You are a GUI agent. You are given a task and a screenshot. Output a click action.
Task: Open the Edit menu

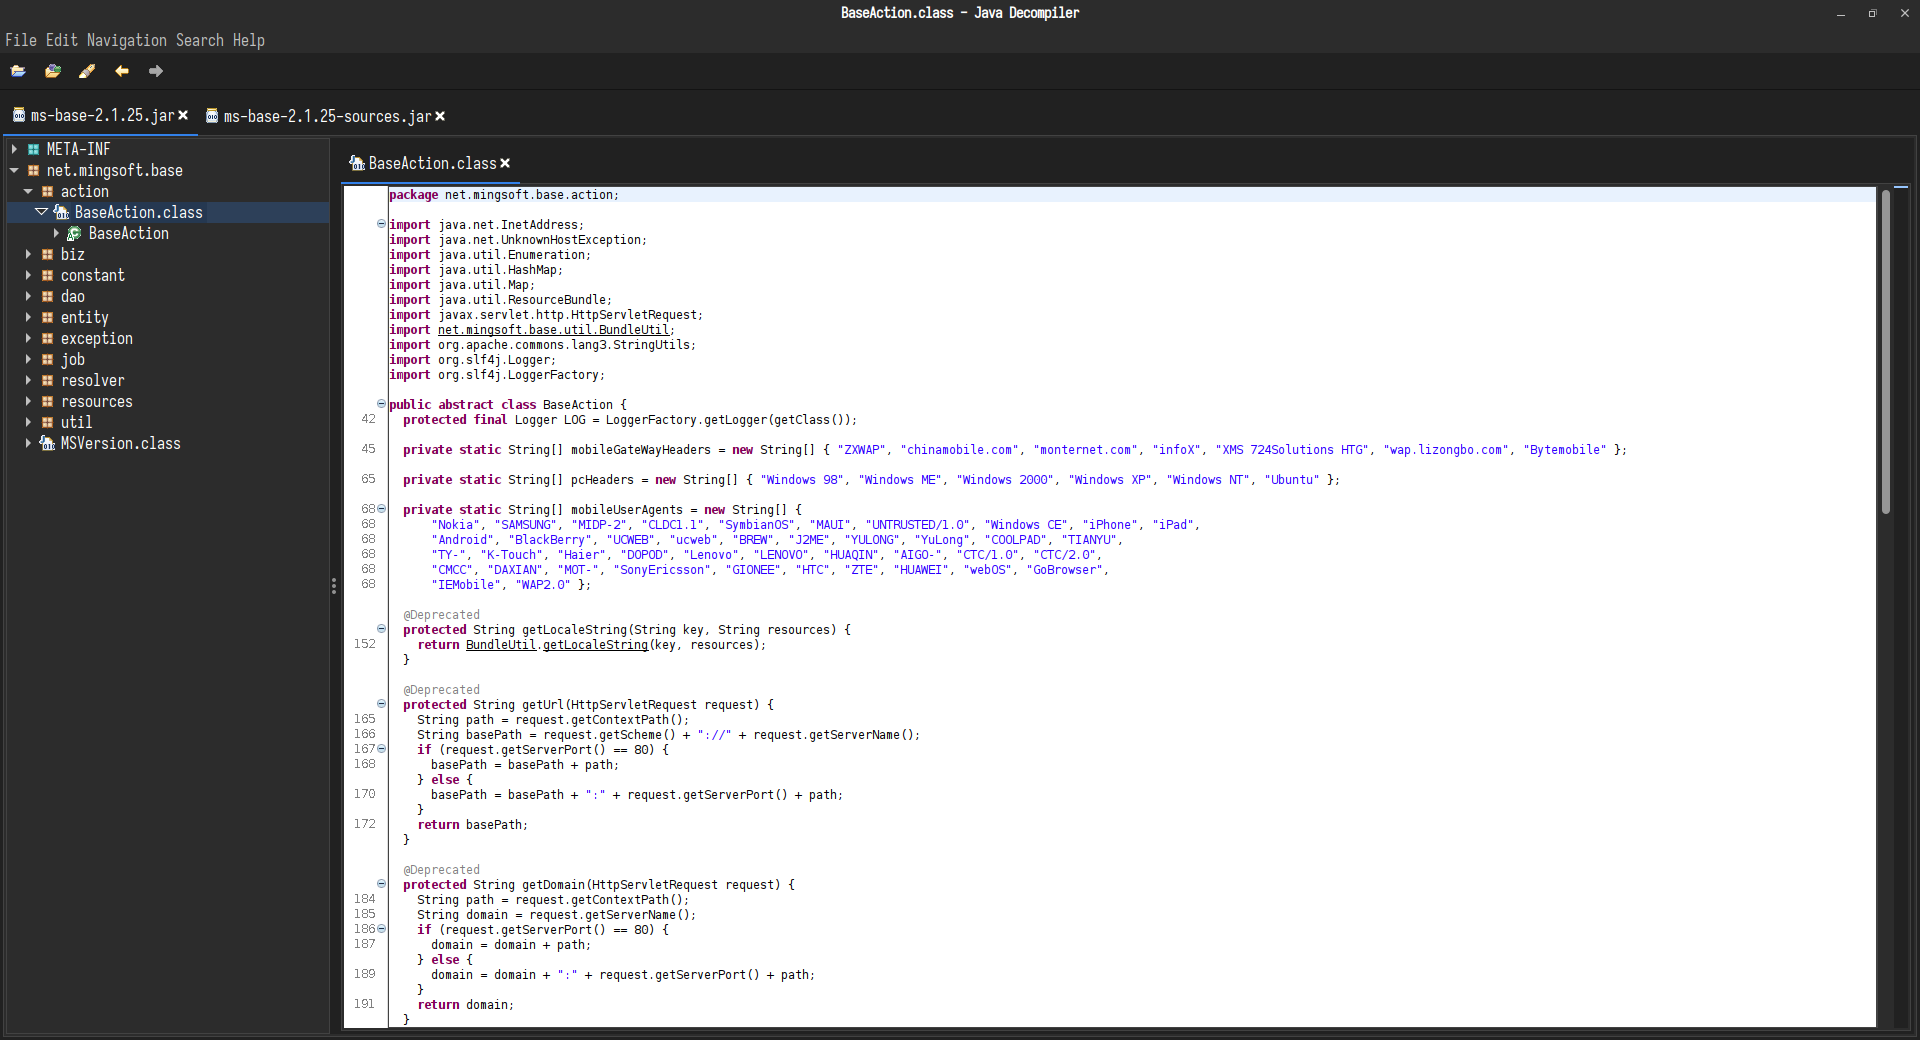(x=62, y=40)
